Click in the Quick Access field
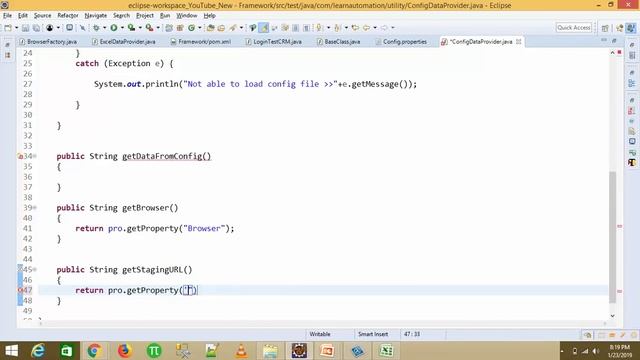This screenshot has height=360, width=640. [x=573, y=28]
